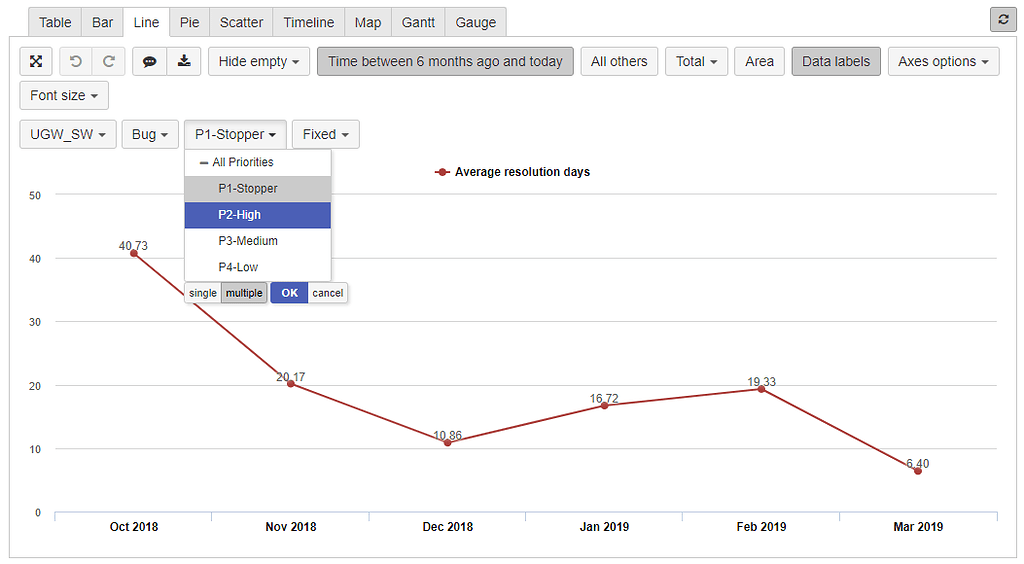This screenshot has width=1024, height=564.
Task: Open the comment bubble icon
Action: (149, 62)
